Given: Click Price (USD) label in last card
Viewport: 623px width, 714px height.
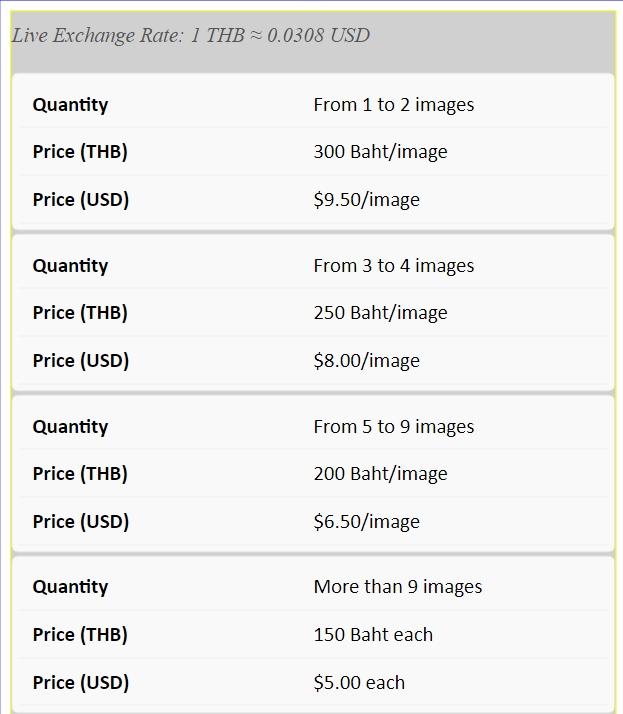Looking at the screenshot, I should click(81, 683).
